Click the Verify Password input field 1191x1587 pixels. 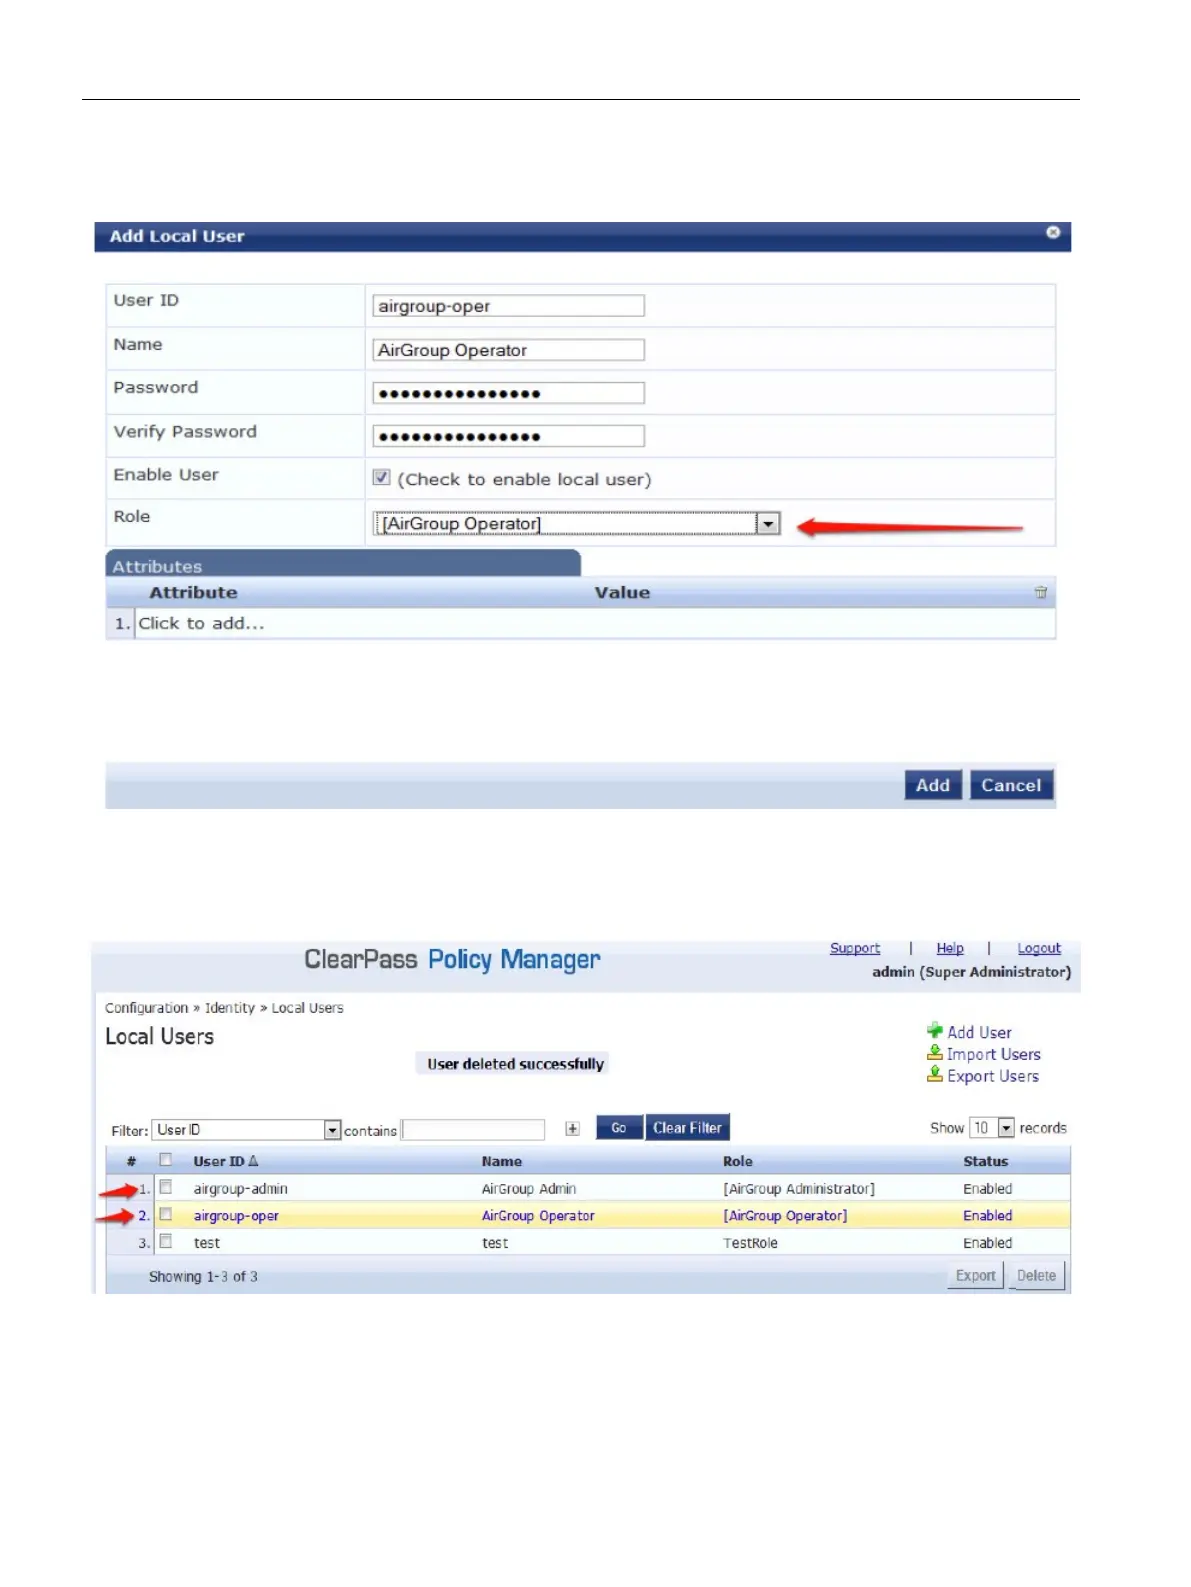click(508, 436)
